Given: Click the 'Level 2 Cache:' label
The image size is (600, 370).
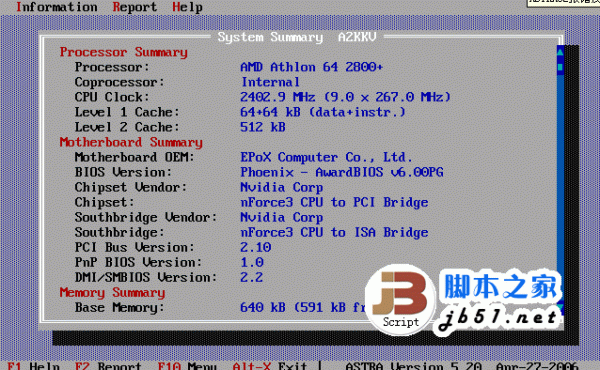Looking at the screenshot, I should tap(127, 127).
